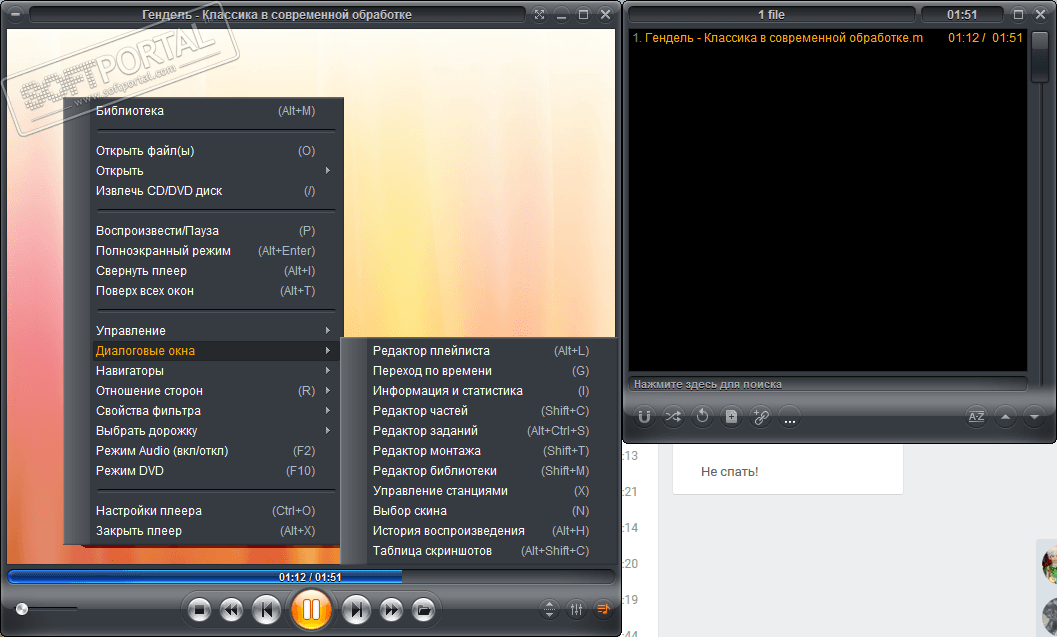Open Настройки плеера
This screenshot has width=1057, height=637.
click(206, 511)
